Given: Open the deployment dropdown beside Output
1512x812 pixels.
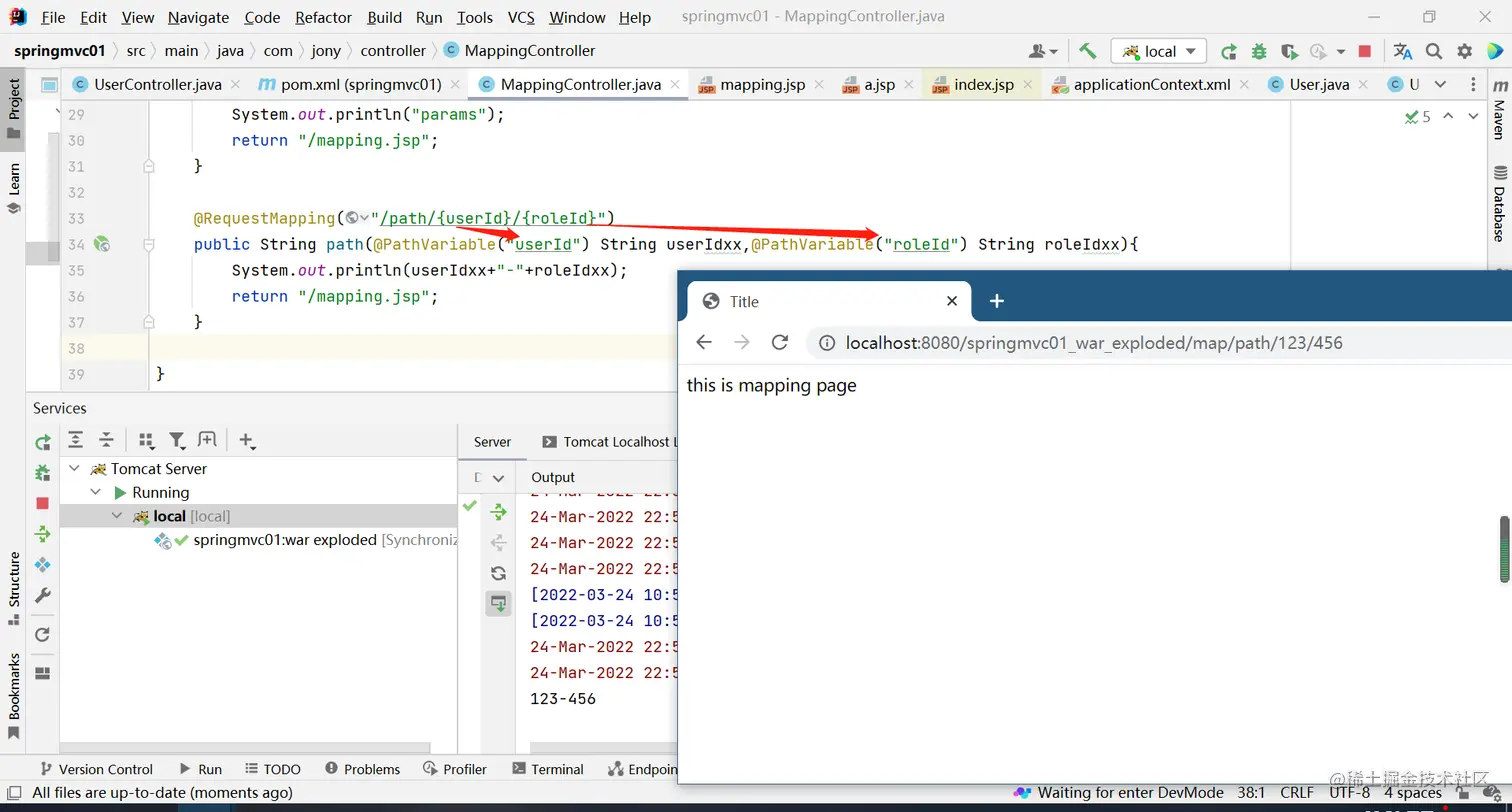Looking at the screenshot, I should click(498, 477).
